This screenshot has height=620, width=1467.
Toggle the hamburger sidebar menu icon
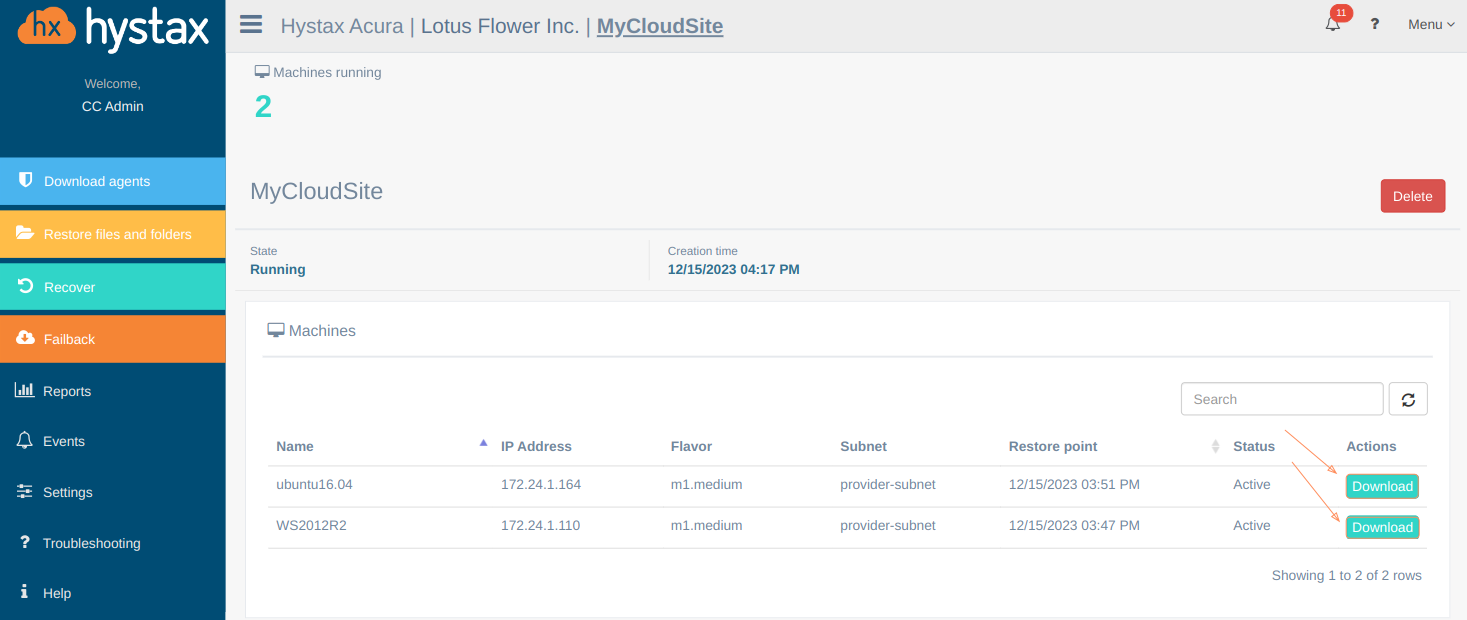pos(251,25)
